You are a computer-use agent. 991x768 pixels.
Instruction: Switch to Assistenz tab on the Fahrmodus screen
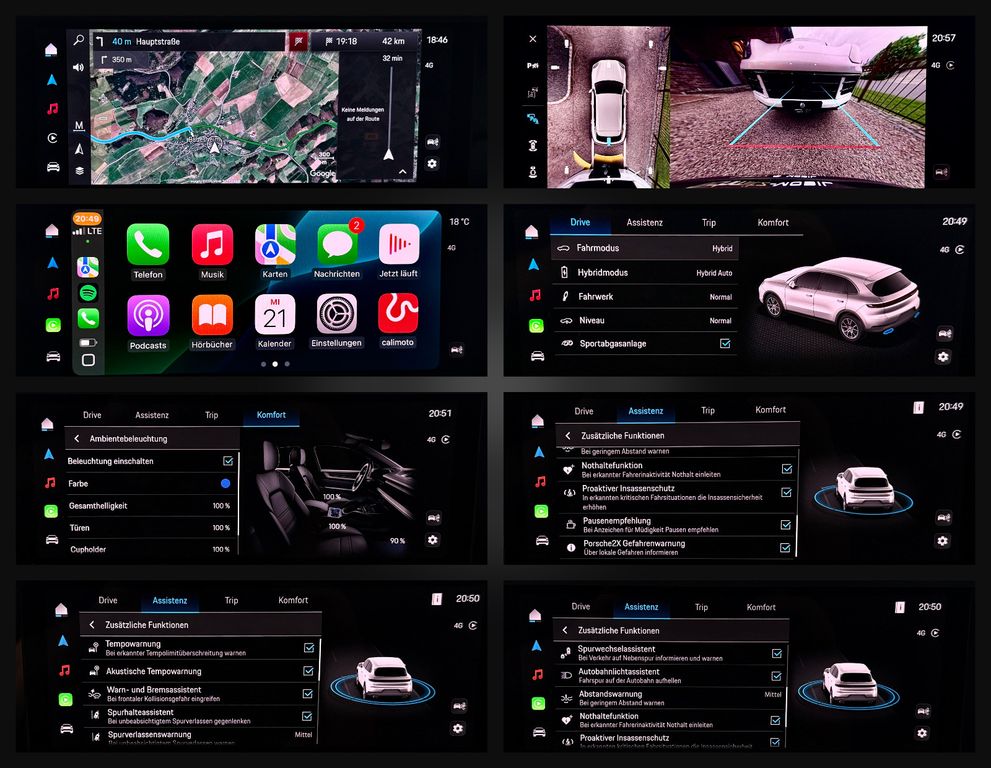[645, 222]
